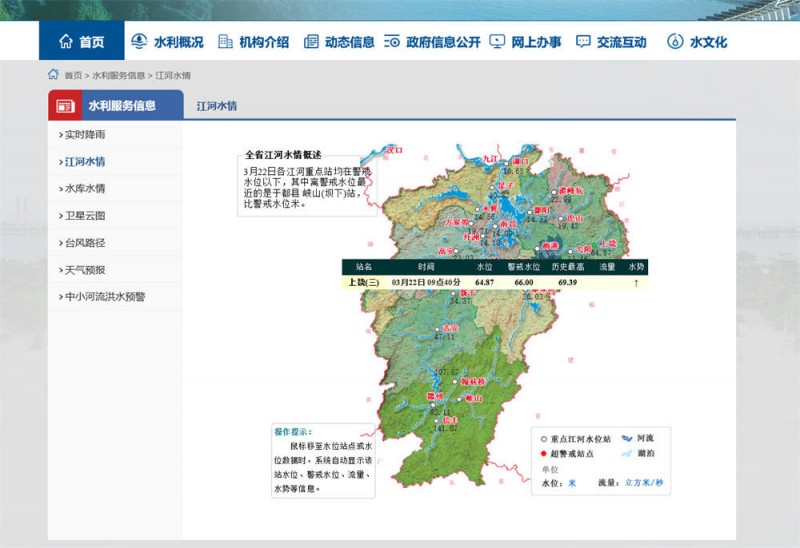This screenshot has height=548, width=800.
Task: Click the 全省江河水情概述 heading
Action: pyautogui.click(x=283, y=155)
